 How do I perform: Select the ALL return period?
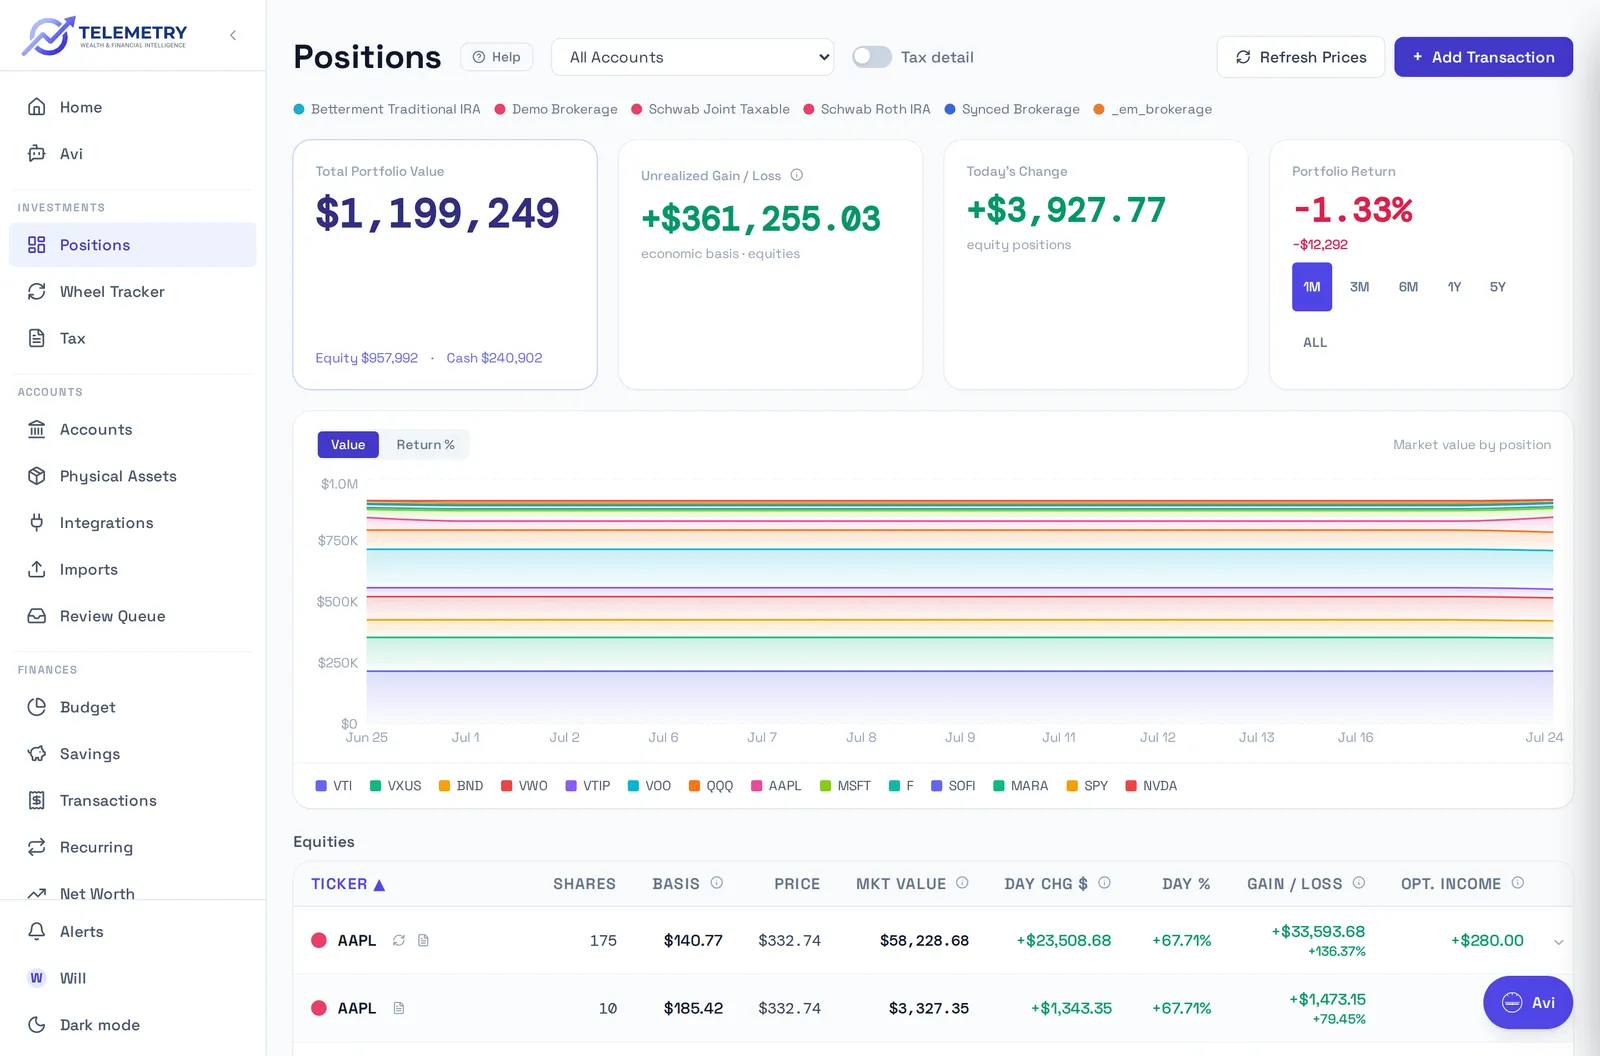[1315, 342]
